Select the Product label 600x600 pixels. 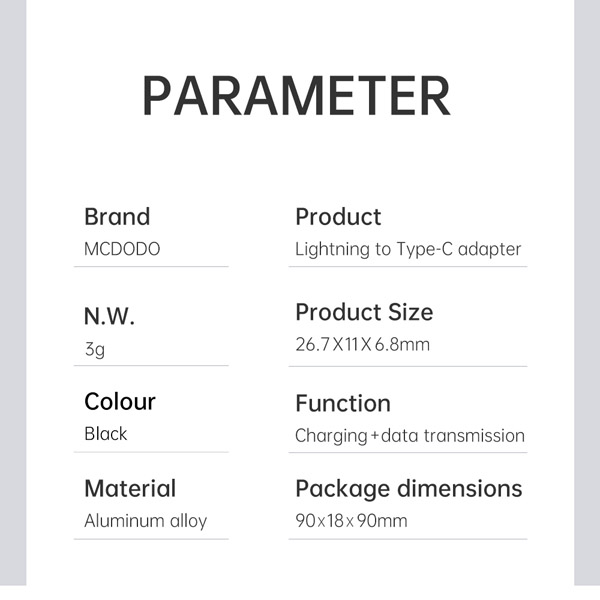point(338,217)
